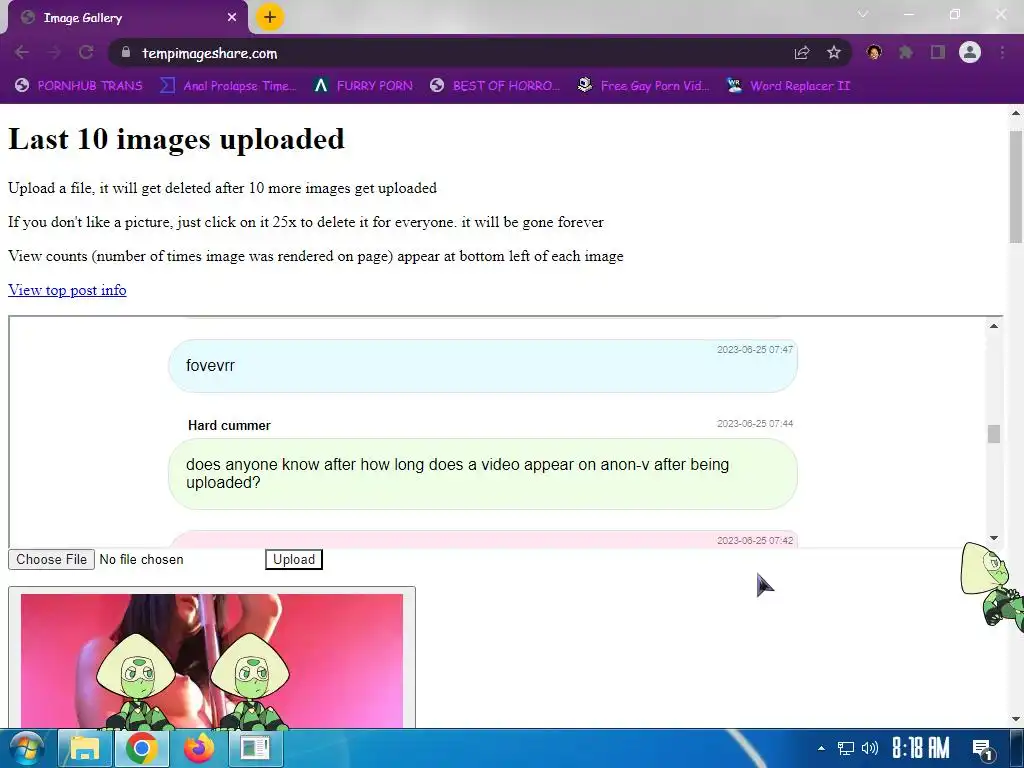The width and height of the screenshot is (1024, 768).
Task: Open a new tab with plus button
Action: click(x=270, y=17)
